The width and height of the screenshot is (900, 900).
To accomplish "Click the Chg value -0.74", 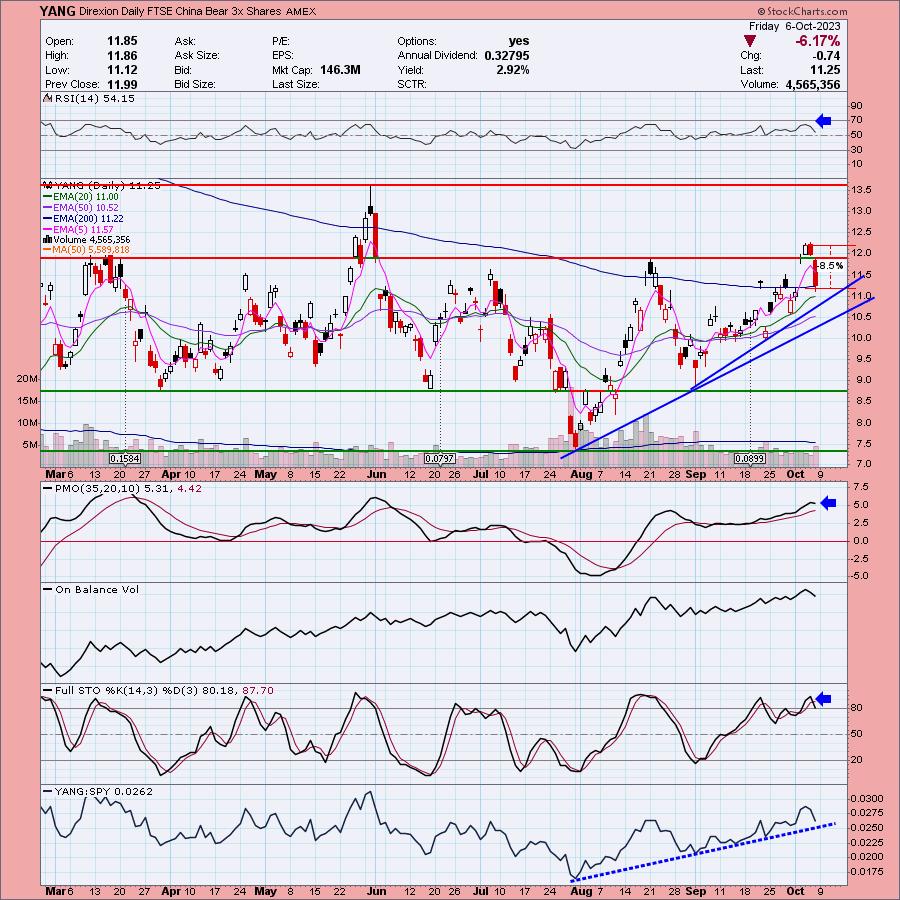I will (x=826, y=56).
